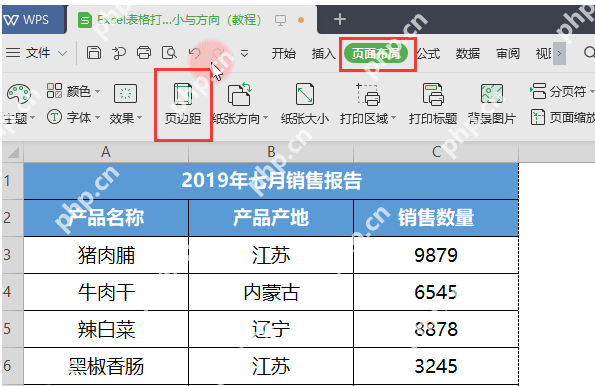Viewport: 595px width, 386px height.
Task: Select the cell 9879
Action: pyautogui.click(x=436, y=255)
